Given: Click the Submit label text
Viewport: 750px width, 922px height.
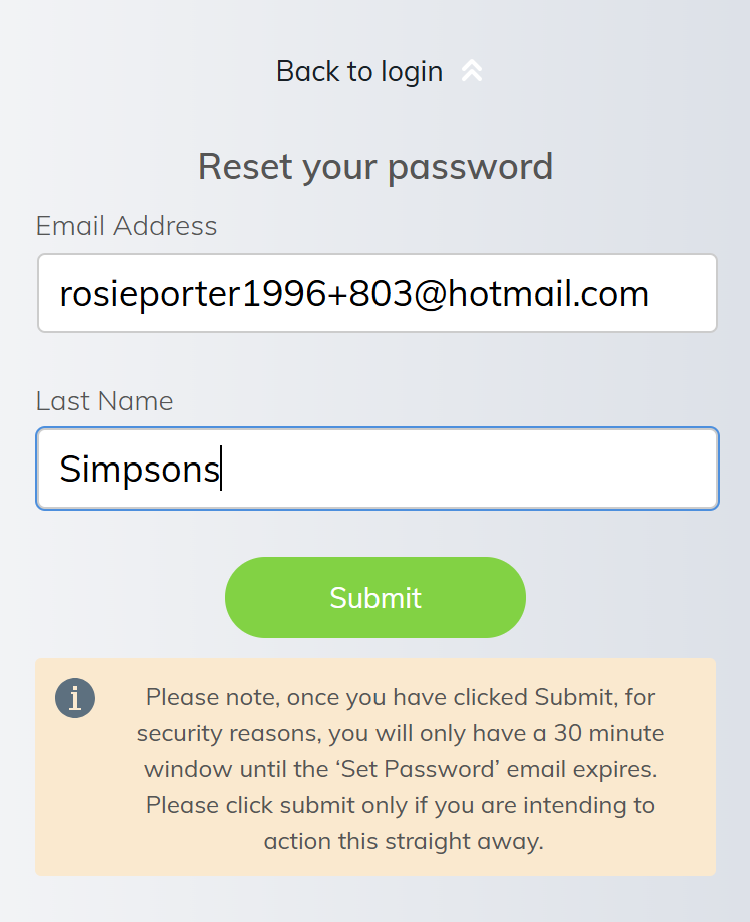Looking at the screenshot, I should pyautogui.click(x=375, y=598).
